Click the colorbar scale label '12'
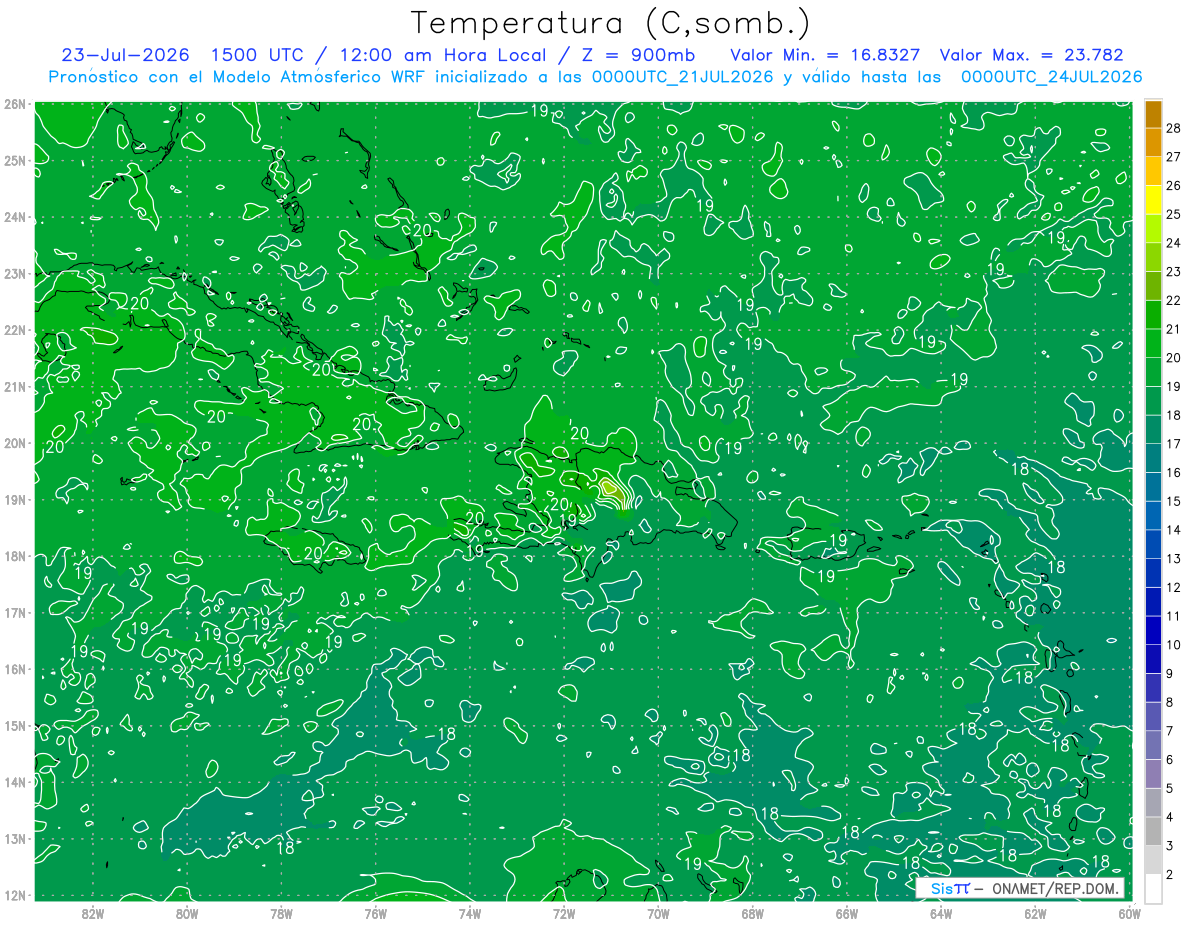This screenshot has height=927, width=1200. coord(1174,587)
